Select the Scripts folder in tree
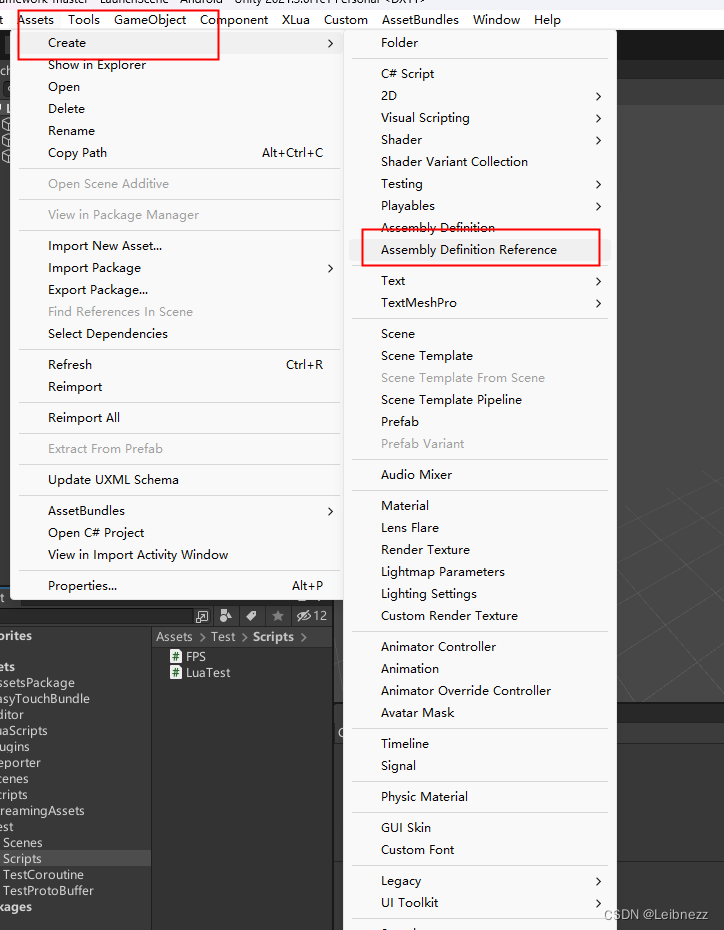This screenshot has height=930, width=724. point(75,858)
